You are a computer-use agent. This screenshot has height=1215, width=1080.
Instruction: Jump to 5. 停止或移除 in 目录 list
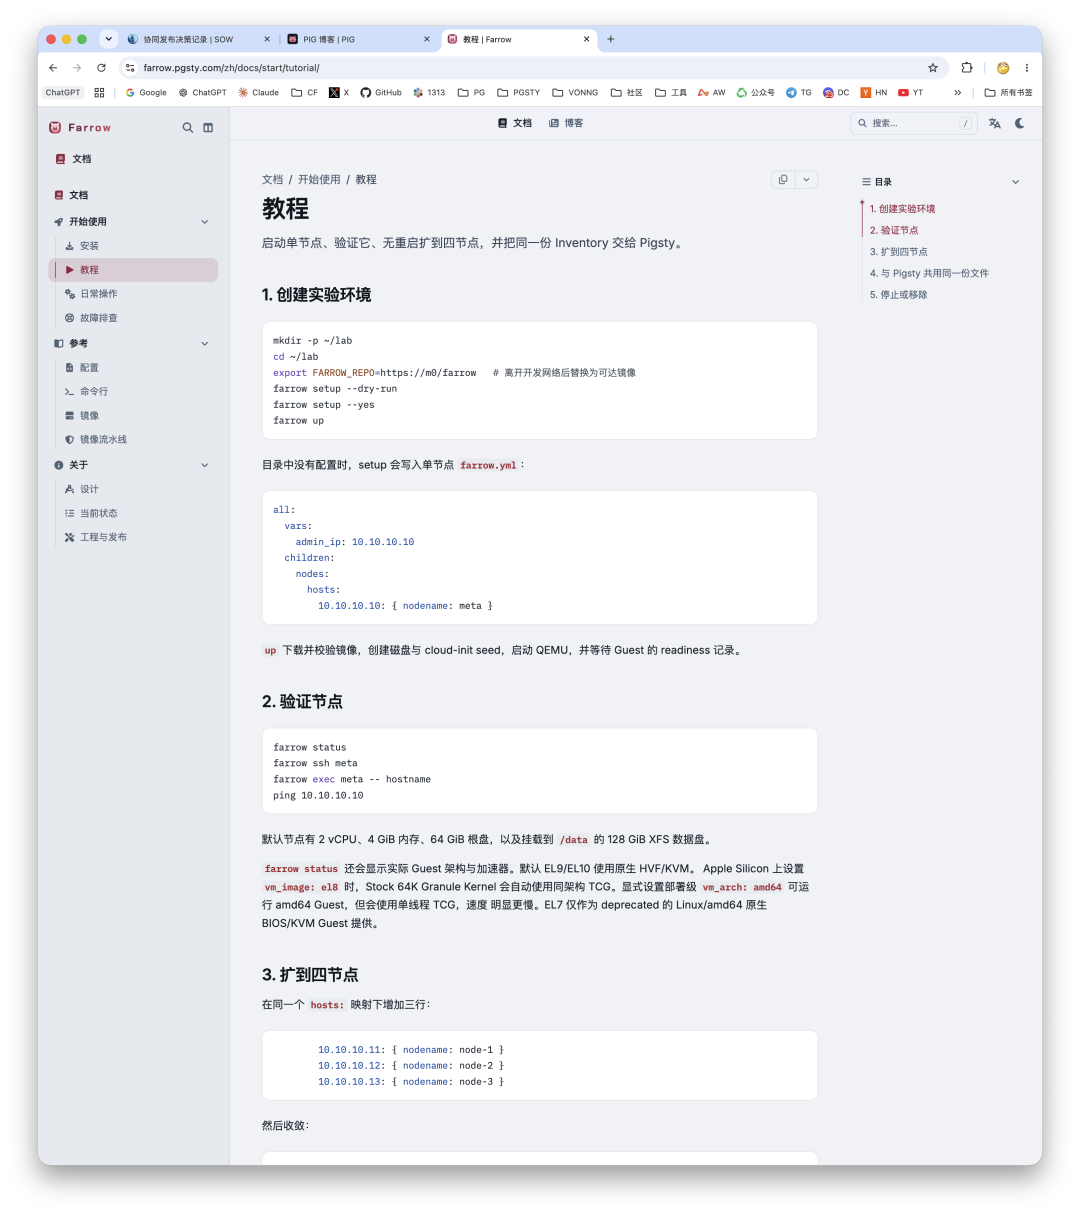point(899,295)
